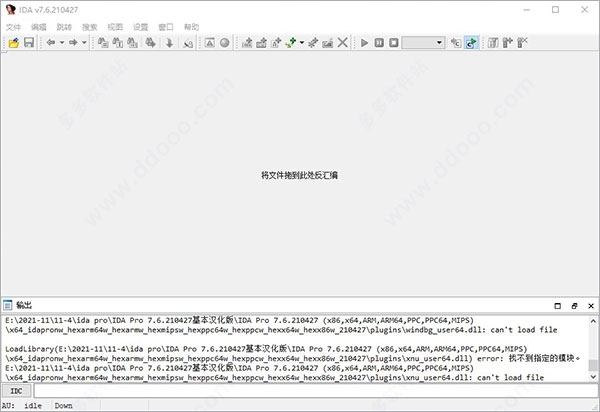Image resolution: width=600 pixels, height=412 pixels.
Task: Click first plus-marked icon after circle
Action: coord(247,42)
